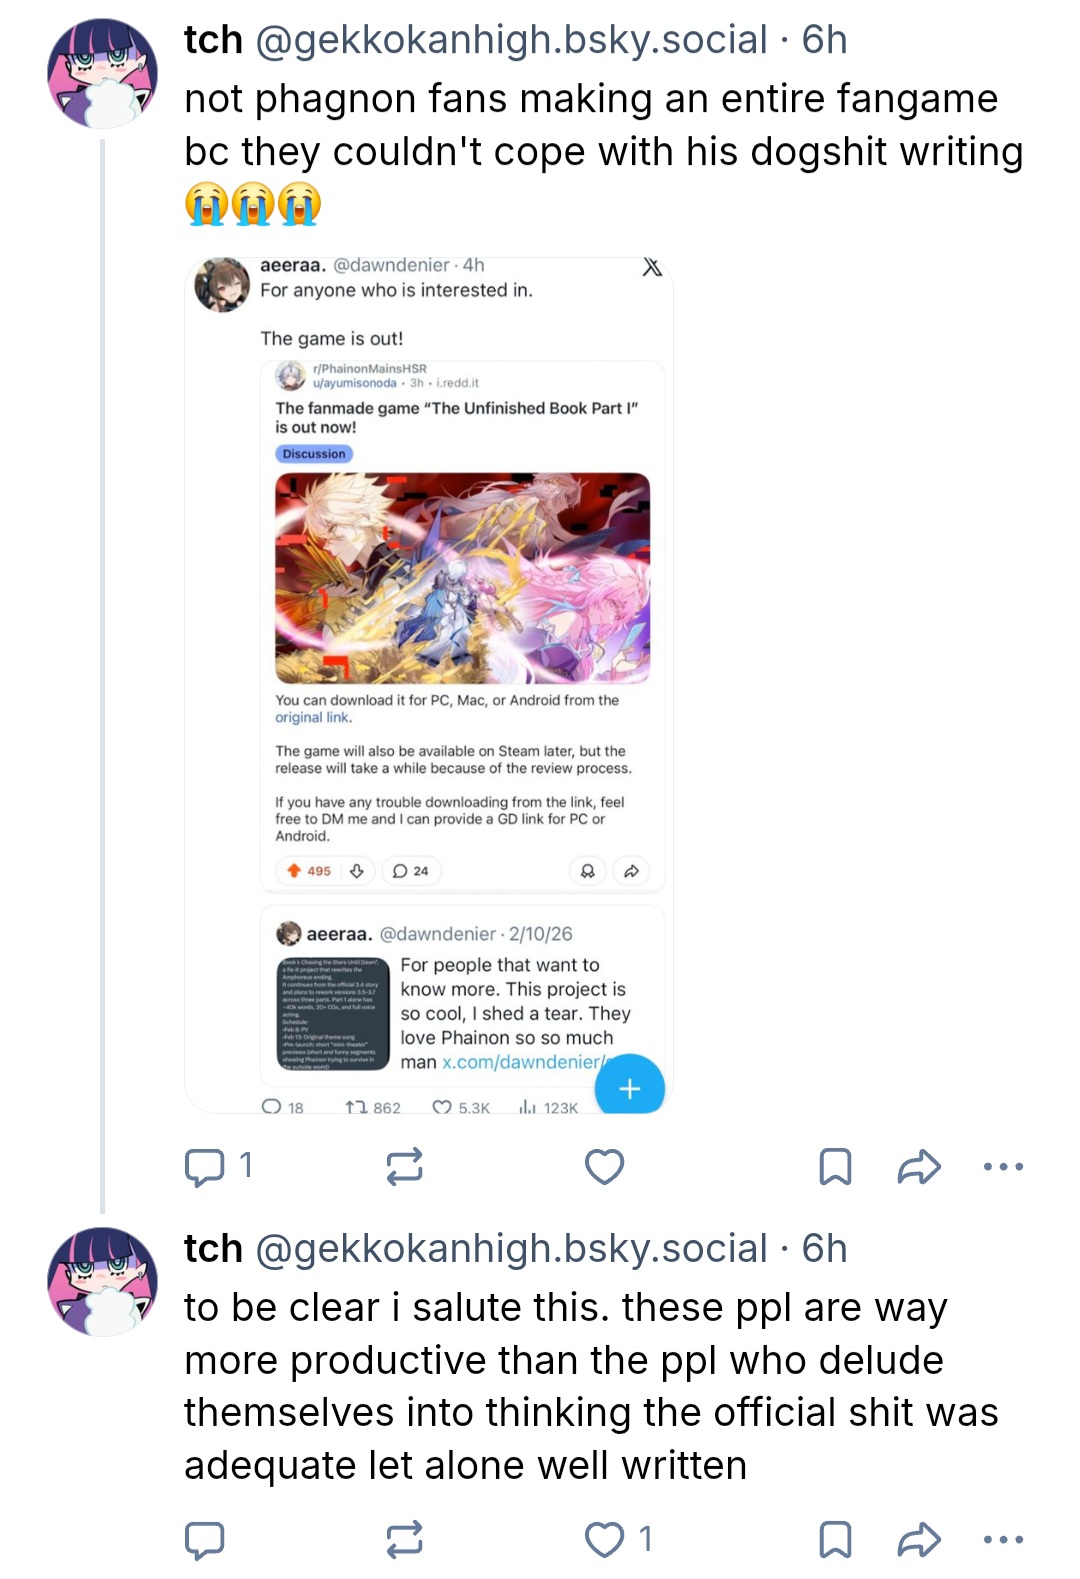The height and width of the screenshot is (1579, 1080).
Task: Open tch's avatar on the first post
Action: click(x=102, y=73)
